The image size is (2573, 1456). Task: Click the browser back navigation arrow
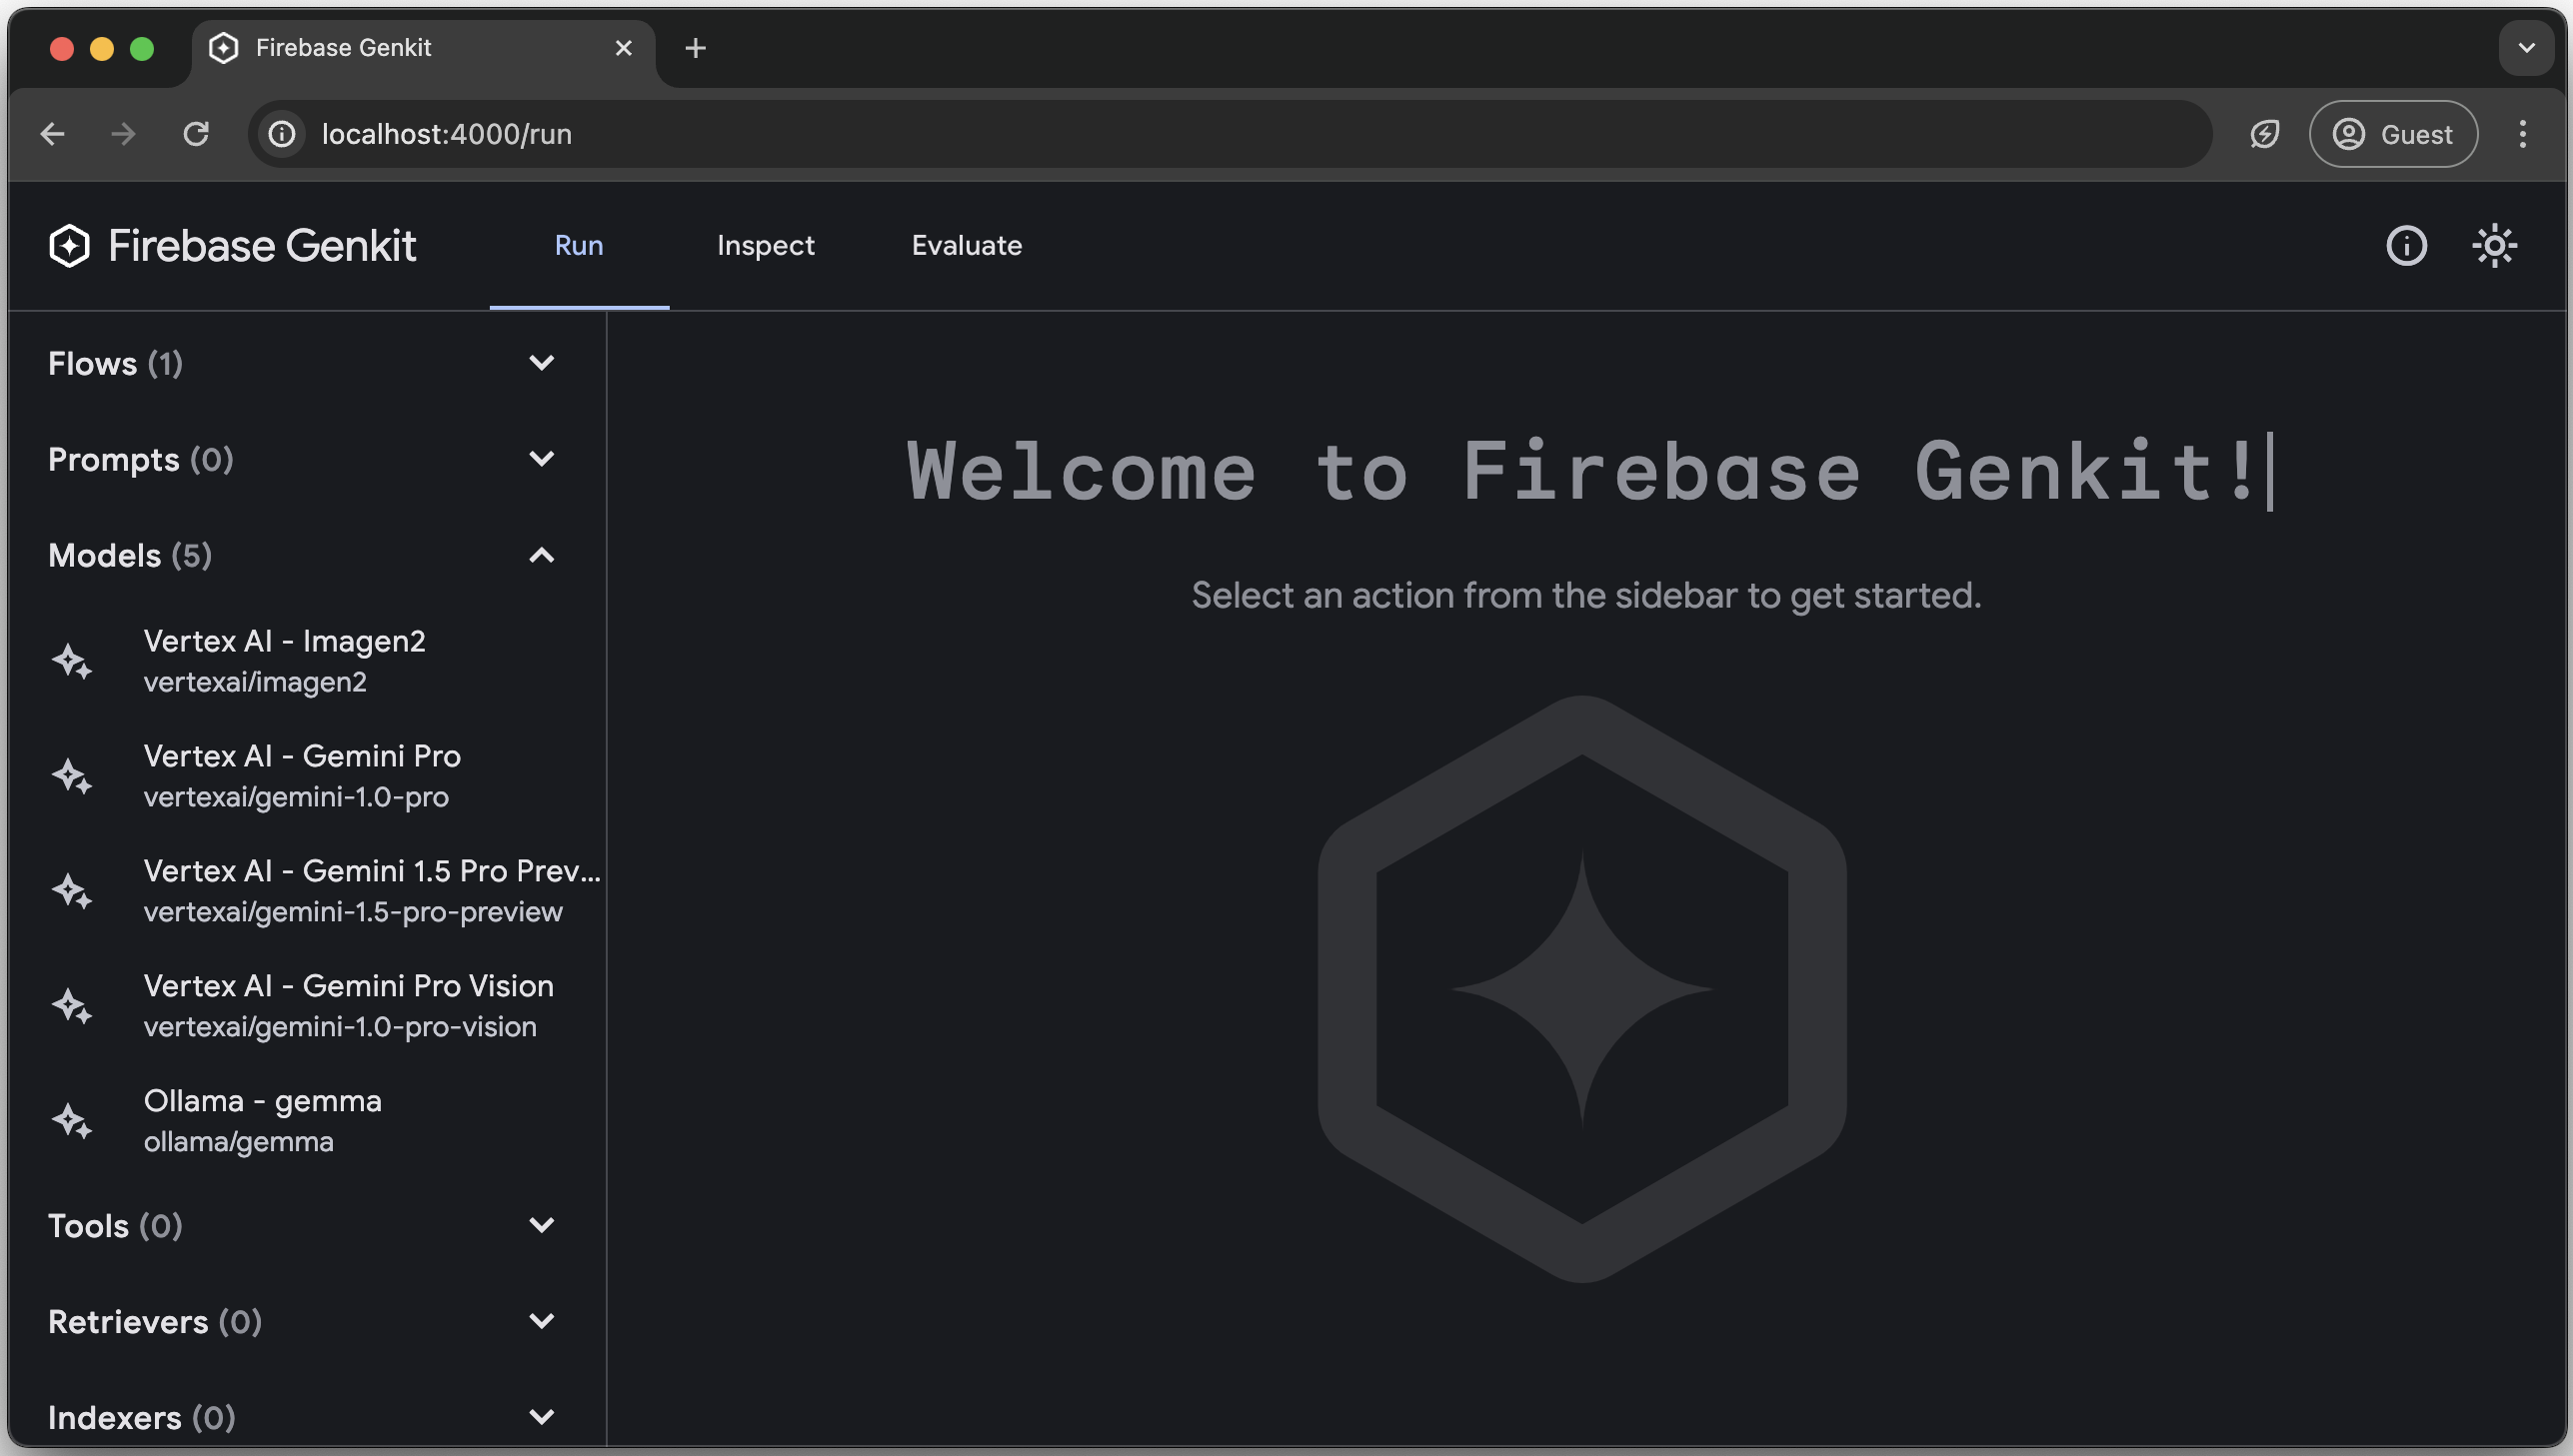tap(50, 134)
